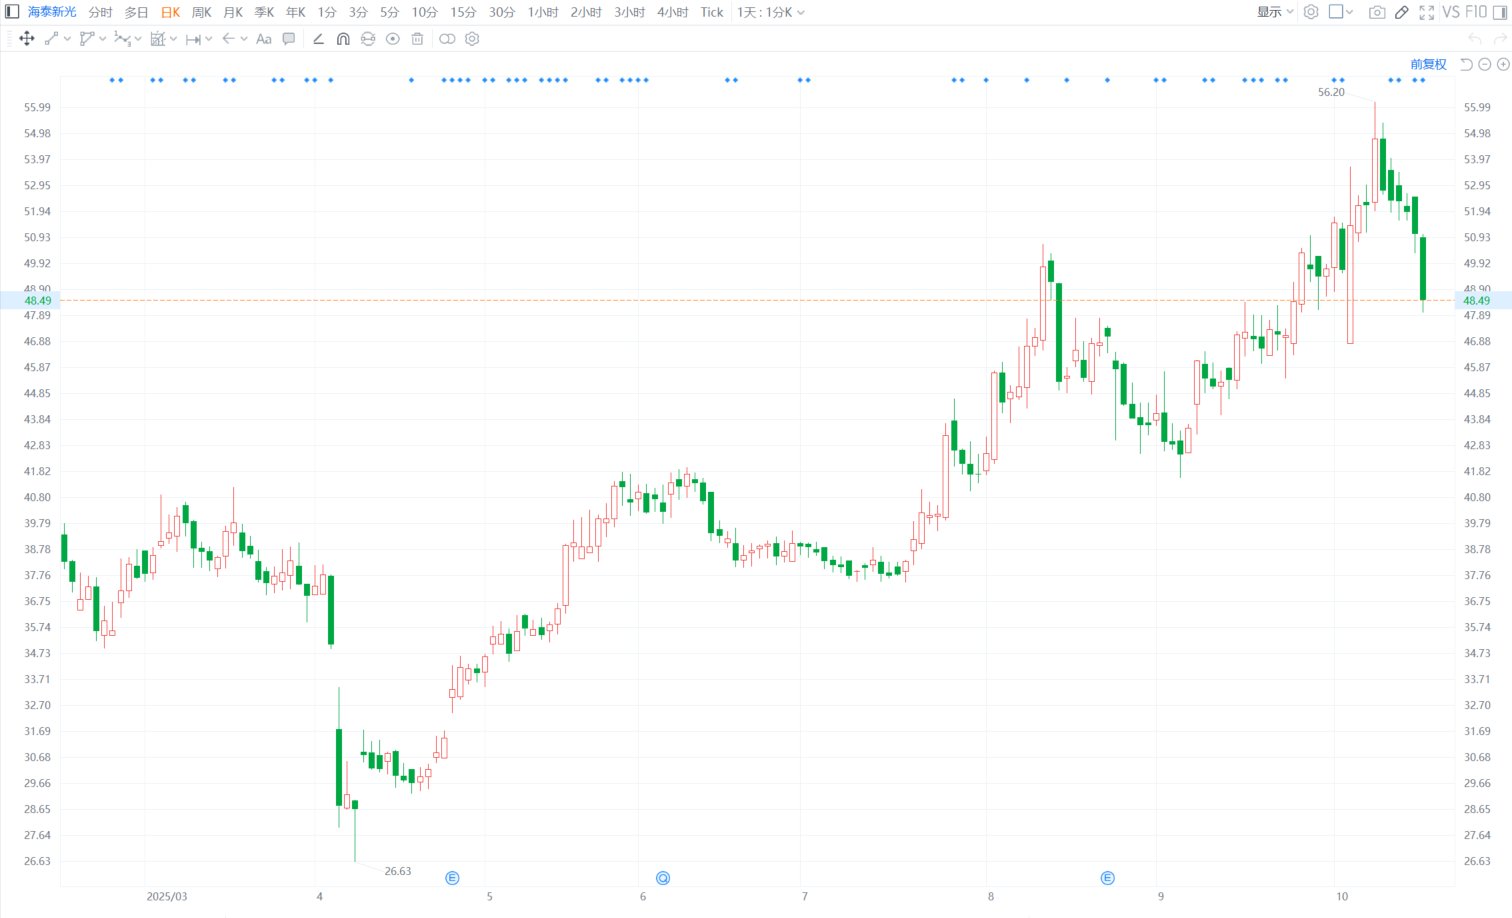Screen dimensions: 1512x918
Task: Expand the chart layout square dropdown
Action: (x=1341, y=12)
